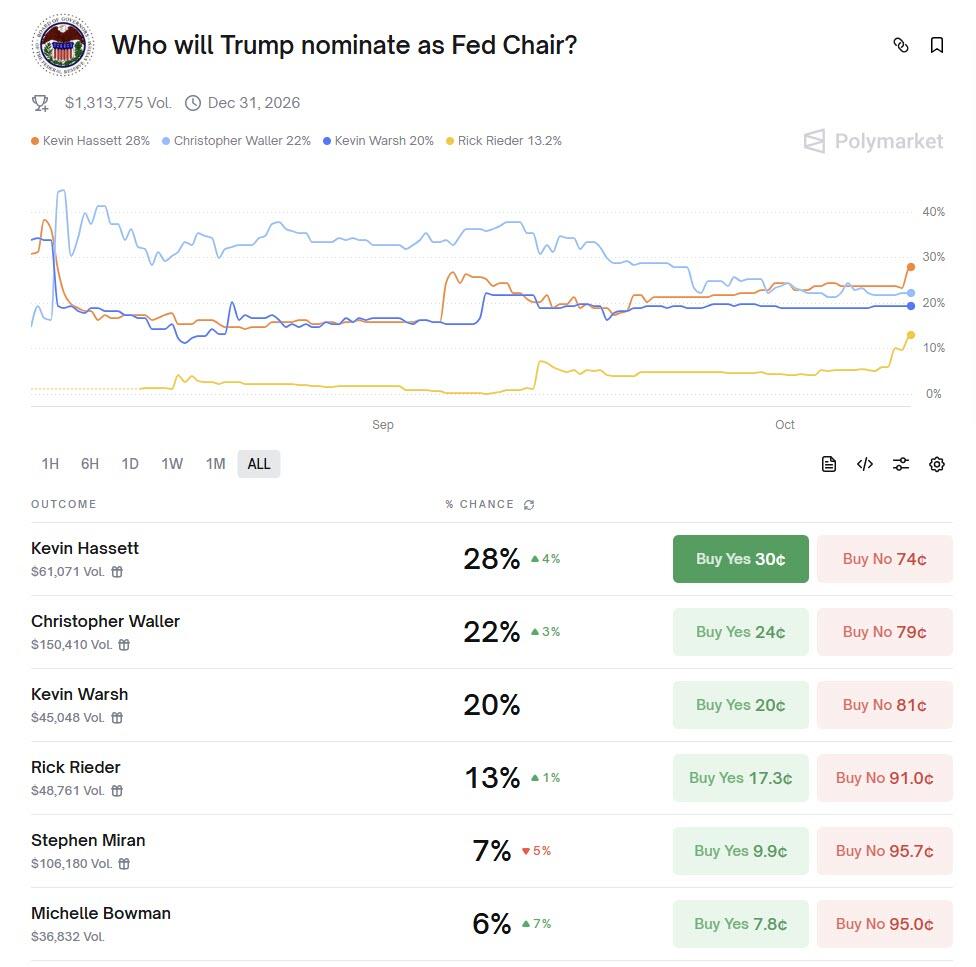Viewport: 976px width, 967px height.
Task: Switch chart range to 1H
Action: (50, 464)
